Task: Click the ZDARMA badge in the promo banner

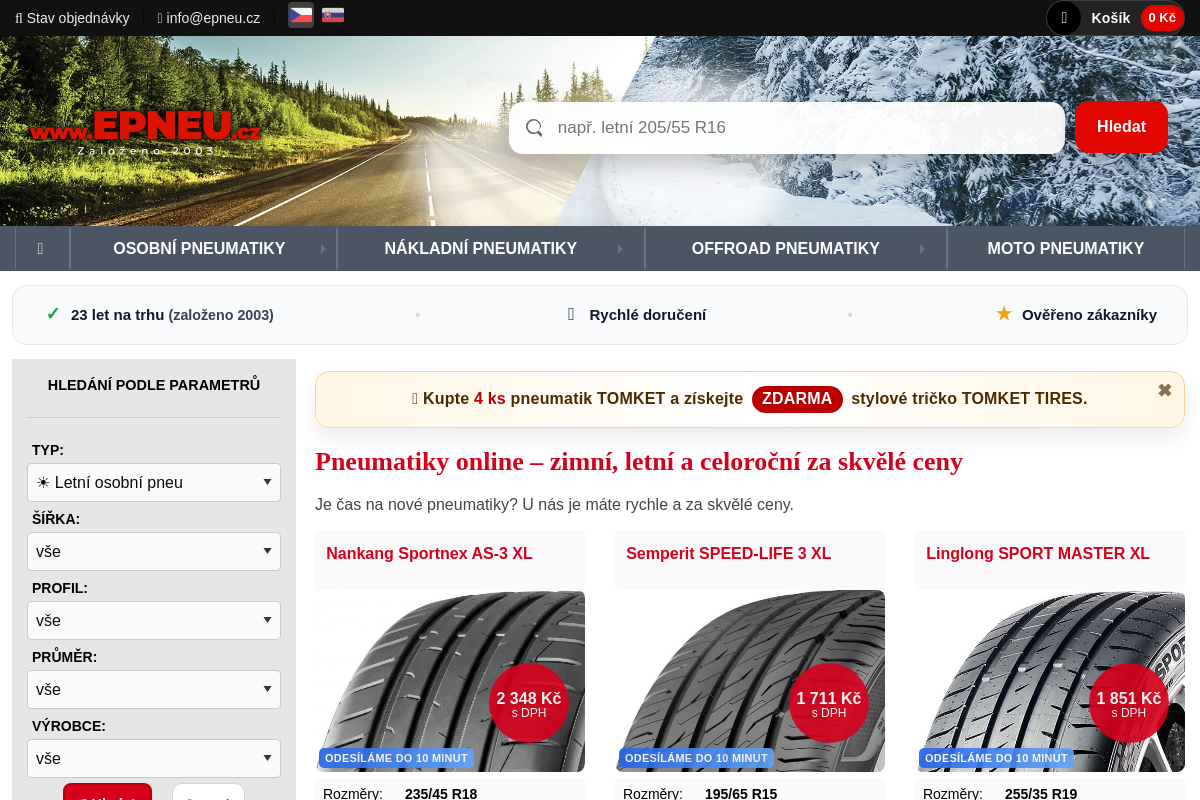Action: point(797,398)
